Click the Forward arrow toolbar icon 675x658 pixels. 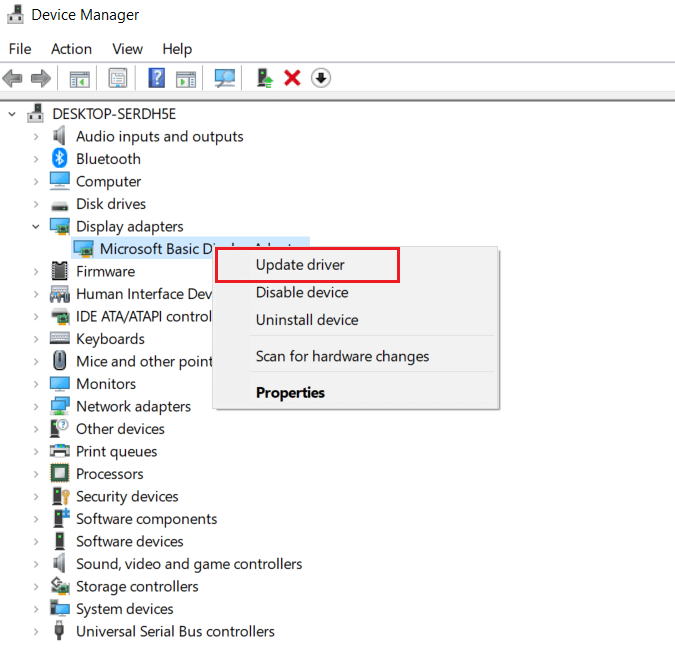click(x=41, y=78)
